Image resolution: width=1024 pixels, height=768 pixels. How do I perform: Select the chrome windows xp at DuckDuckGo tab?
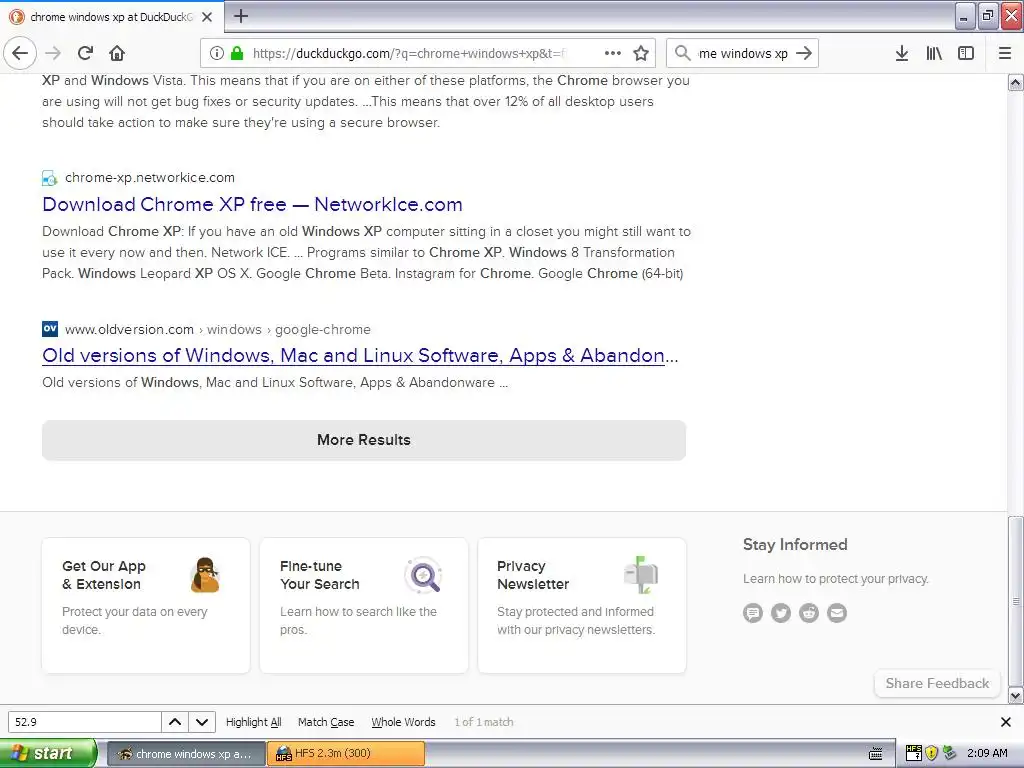[x=112, y=17]
